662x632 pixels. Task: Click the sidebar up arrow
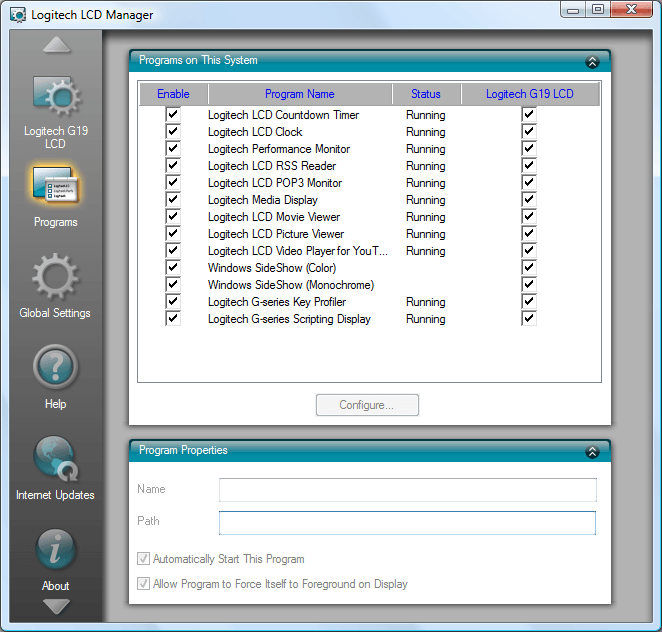(57, 45)
